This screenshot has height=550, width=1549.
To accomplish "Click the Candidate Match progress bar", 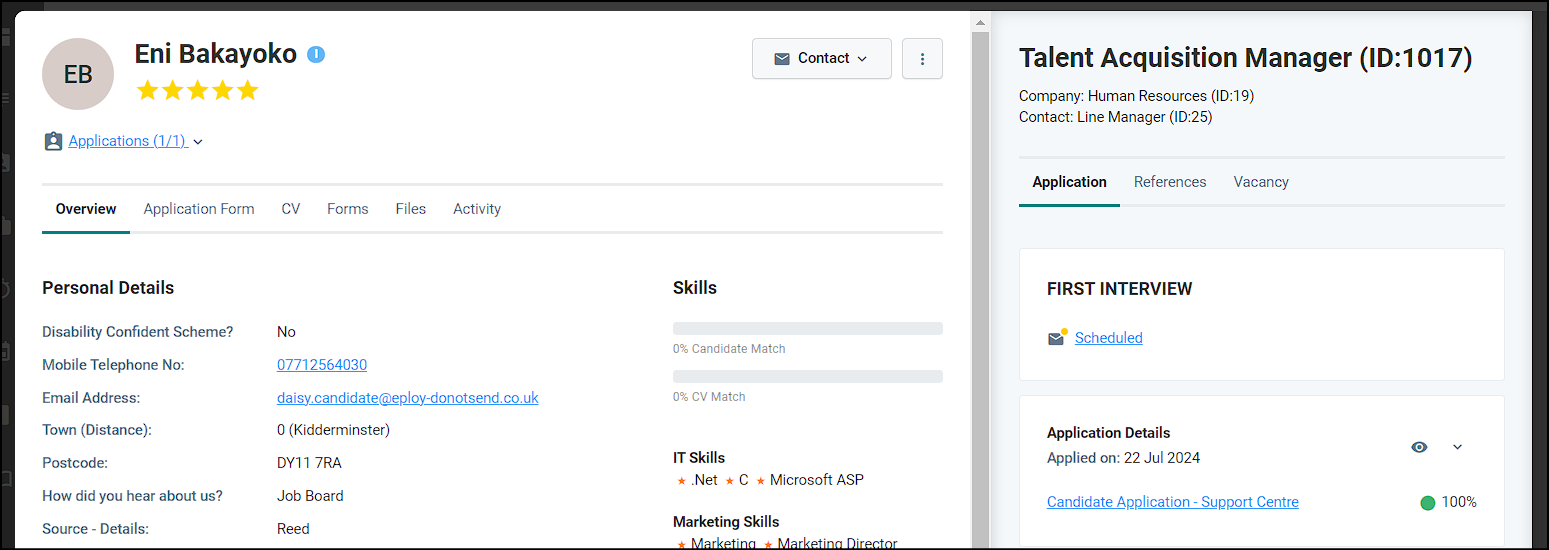I will tap(808, 328).
